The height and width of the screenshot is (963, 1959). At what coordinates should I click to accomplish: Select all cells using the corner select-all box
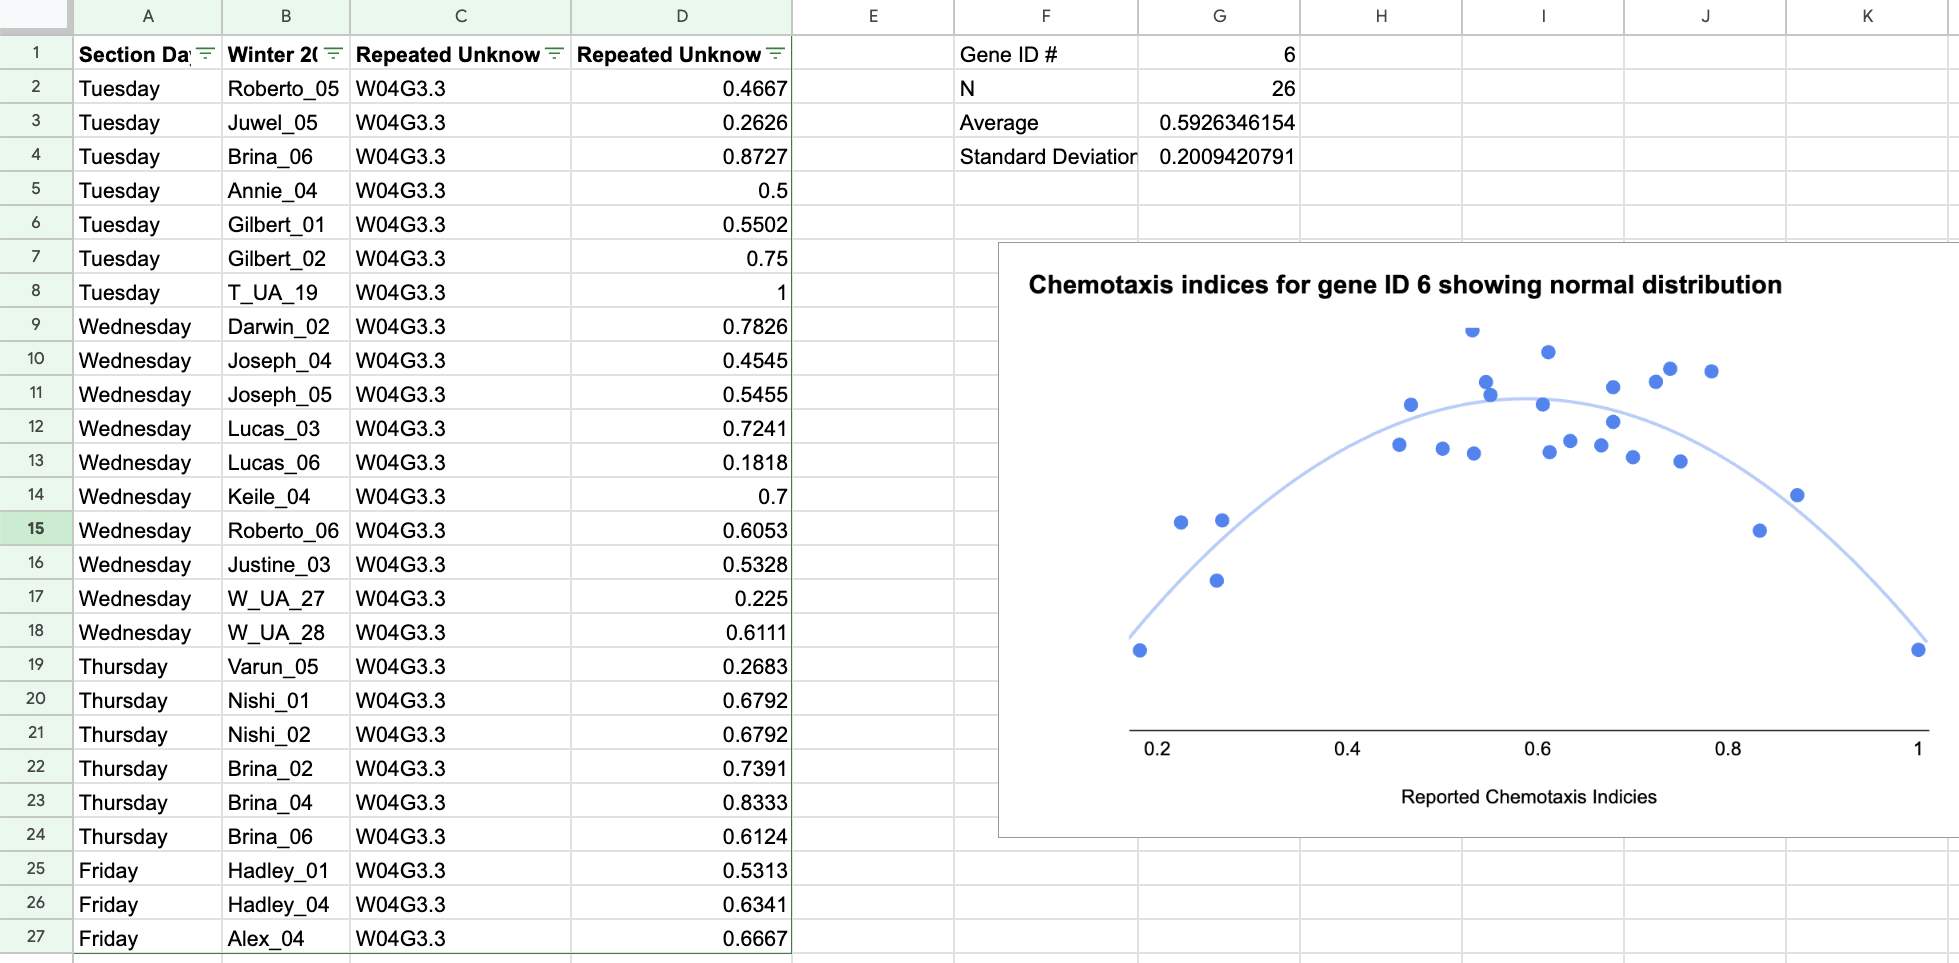(35, 16)
